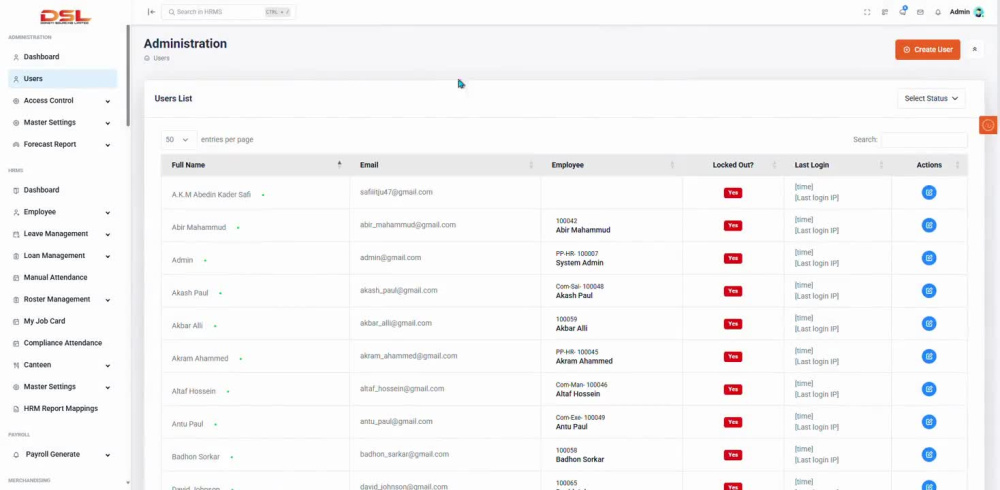Edit user Abir Mahammud
The image size is (1000, 490).
pyautogui.click(x=929, y=225)
